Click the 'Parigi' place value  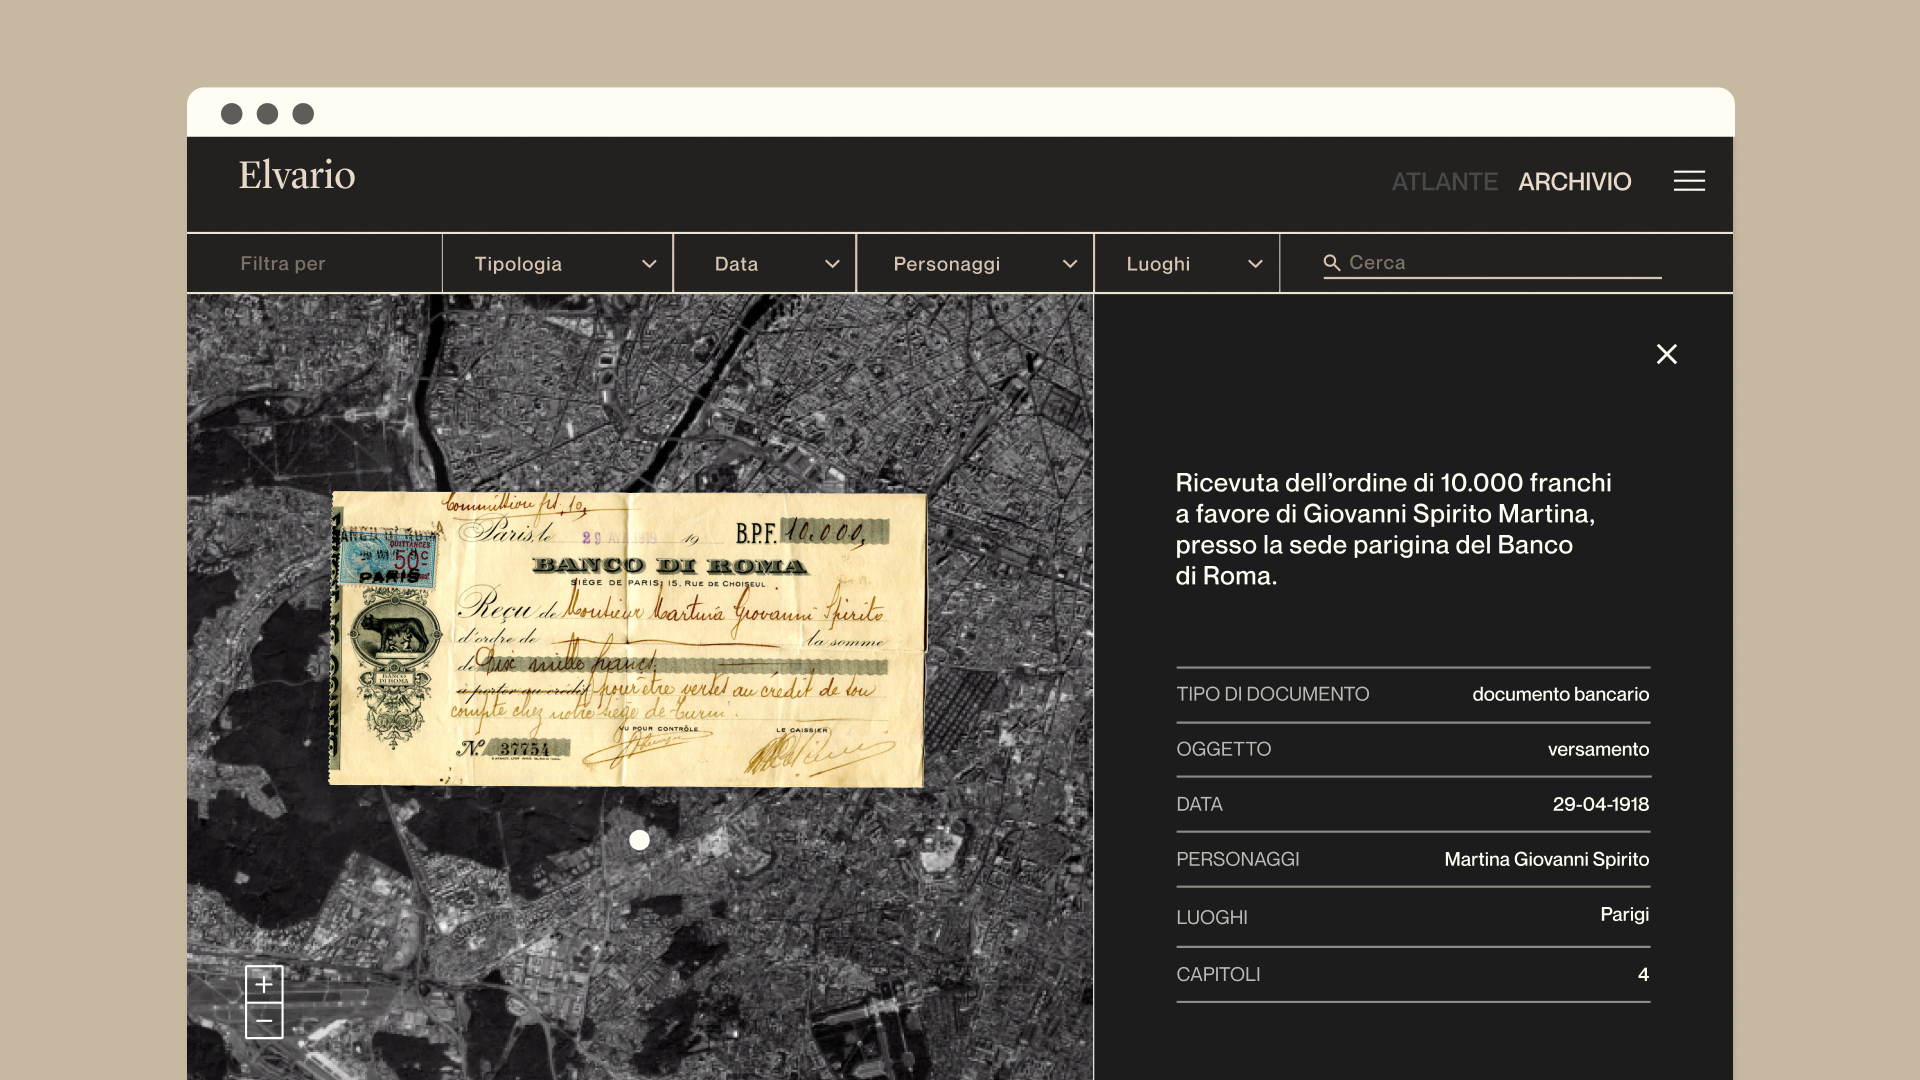[x=1624, y=914]
